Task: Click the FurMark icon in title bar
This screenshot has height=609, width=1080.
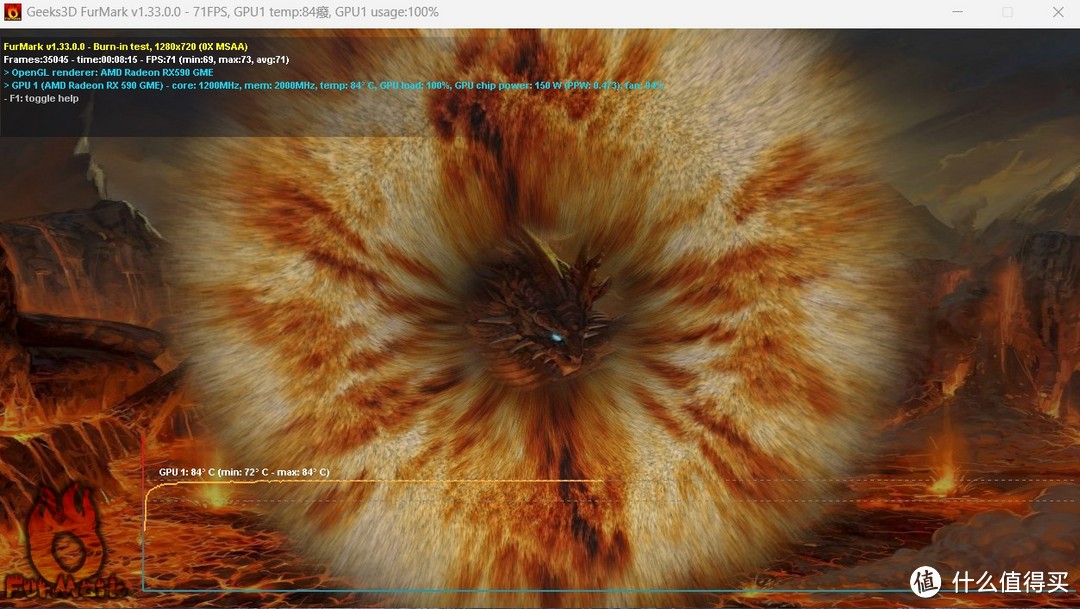Action: 13,13
